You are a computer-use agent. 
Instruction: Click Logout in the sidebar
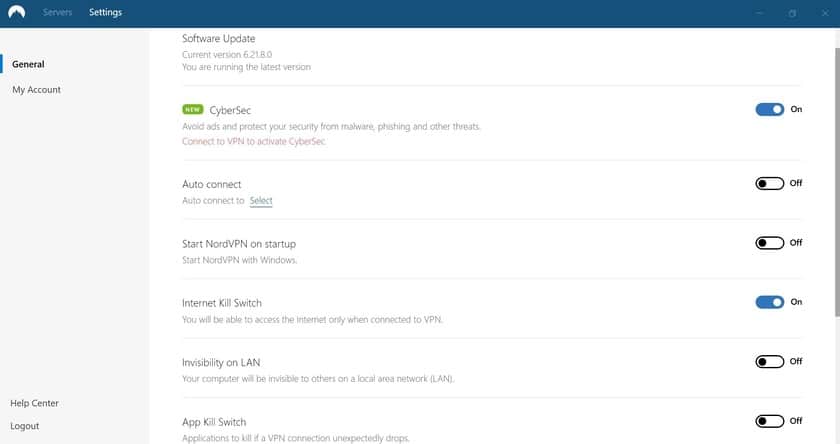point(25,426)
